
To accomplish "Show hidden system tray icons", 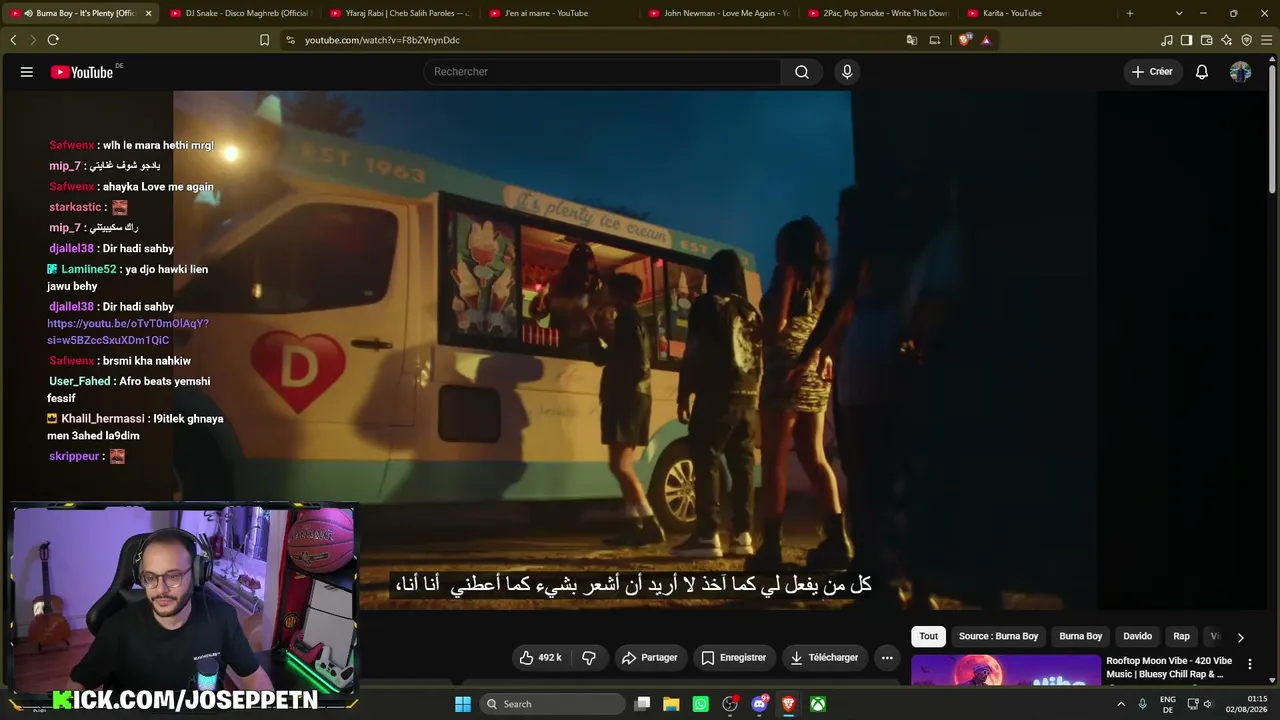I will click(x=1120, y=704).
